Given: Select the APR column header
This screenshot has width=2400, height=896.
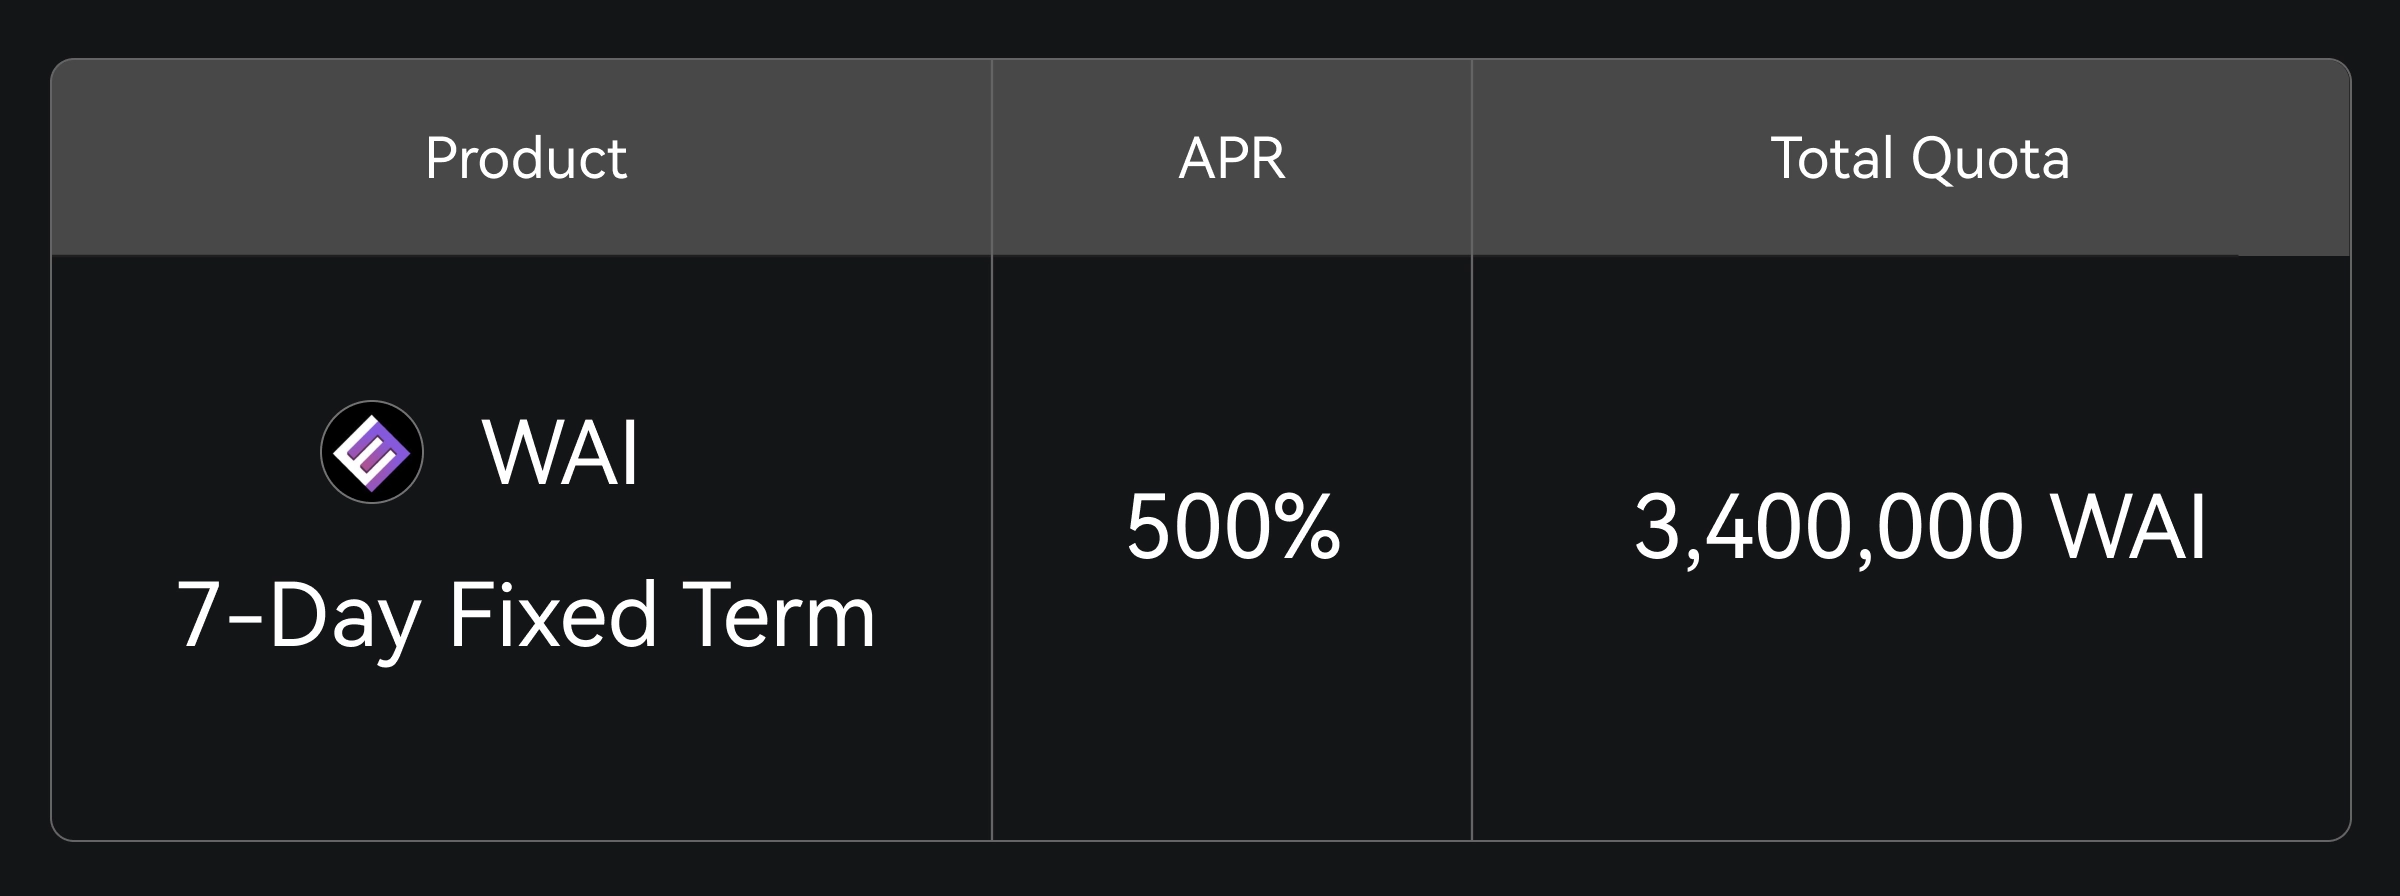Looking at the screenshot, I should (1232, 158).
